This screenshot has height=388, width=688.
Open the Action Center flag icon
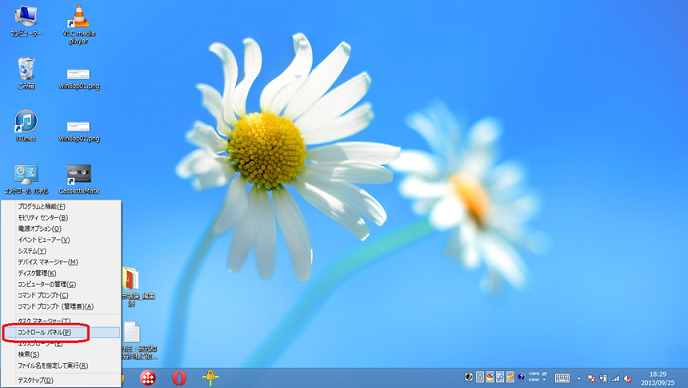[591, 378]
